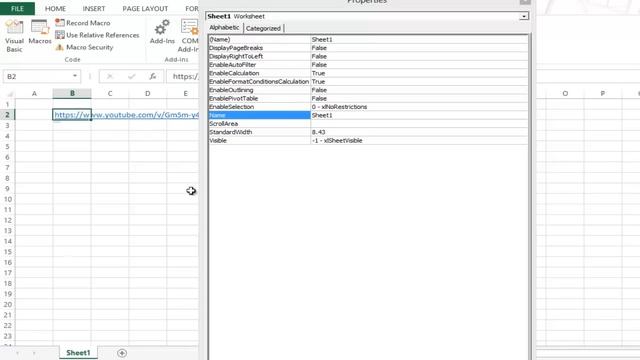640x360 pixels.
Task: Open the Macros dialog
Action: [x=40, y=32]
